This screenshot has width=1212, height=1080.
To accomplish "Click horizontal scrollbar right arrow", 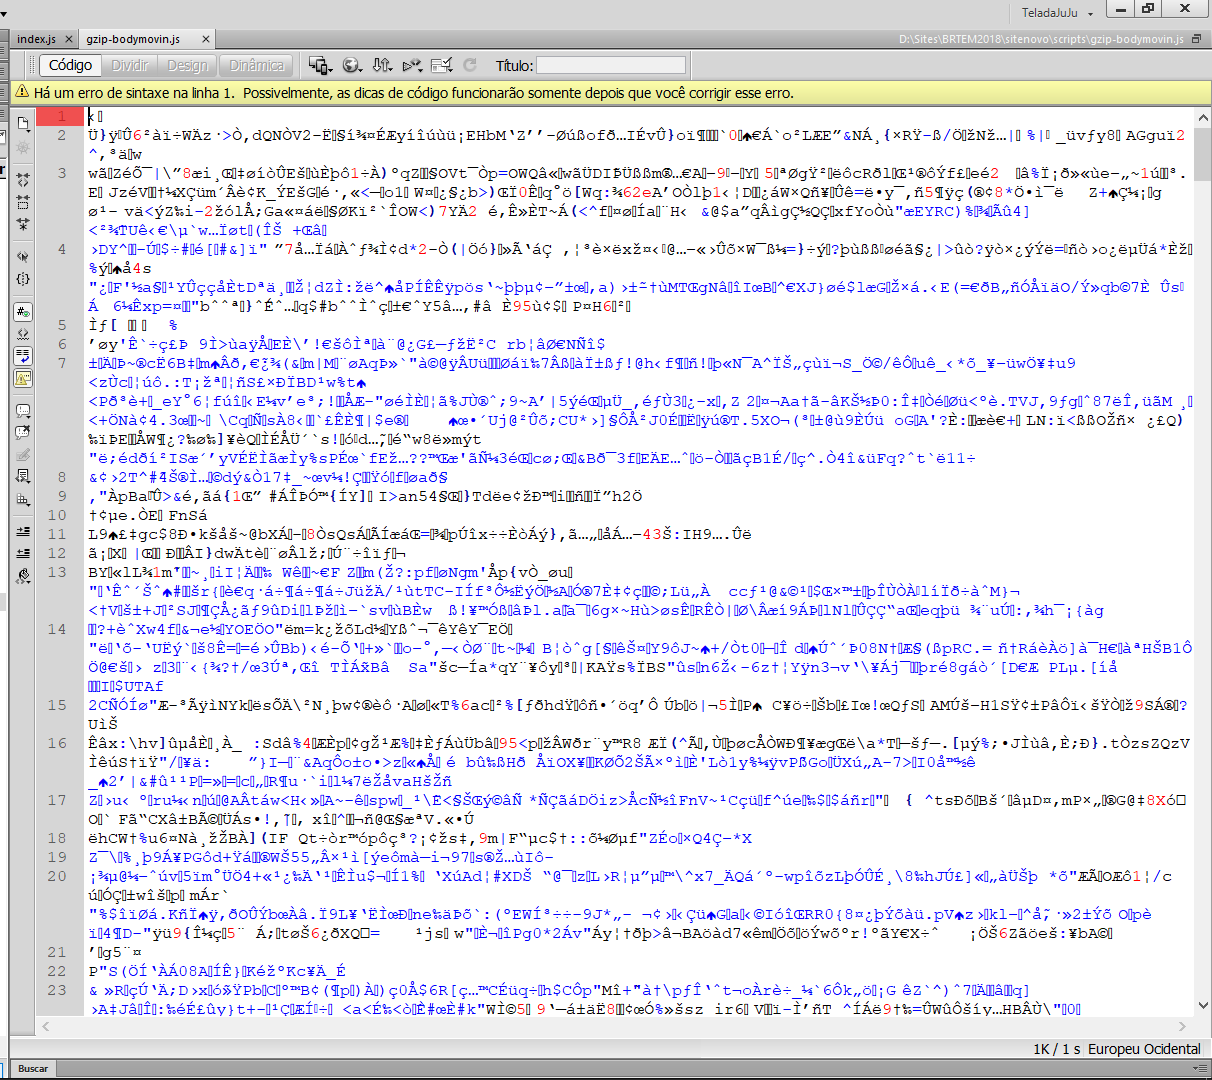I will tap(1183, 1026).
